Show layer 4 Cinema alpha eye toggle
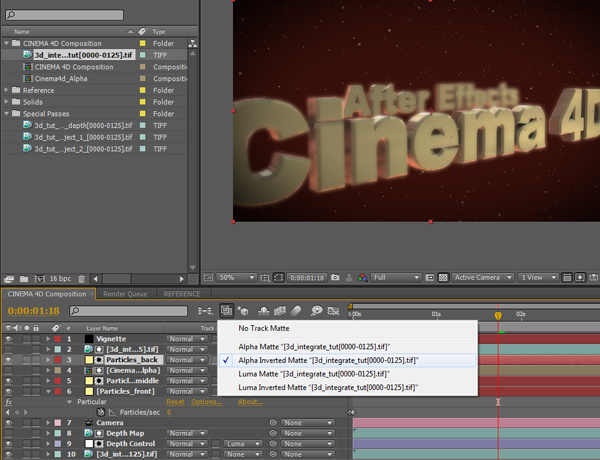The height and width of the screenshot is (460, 600). tap(8, 370)
